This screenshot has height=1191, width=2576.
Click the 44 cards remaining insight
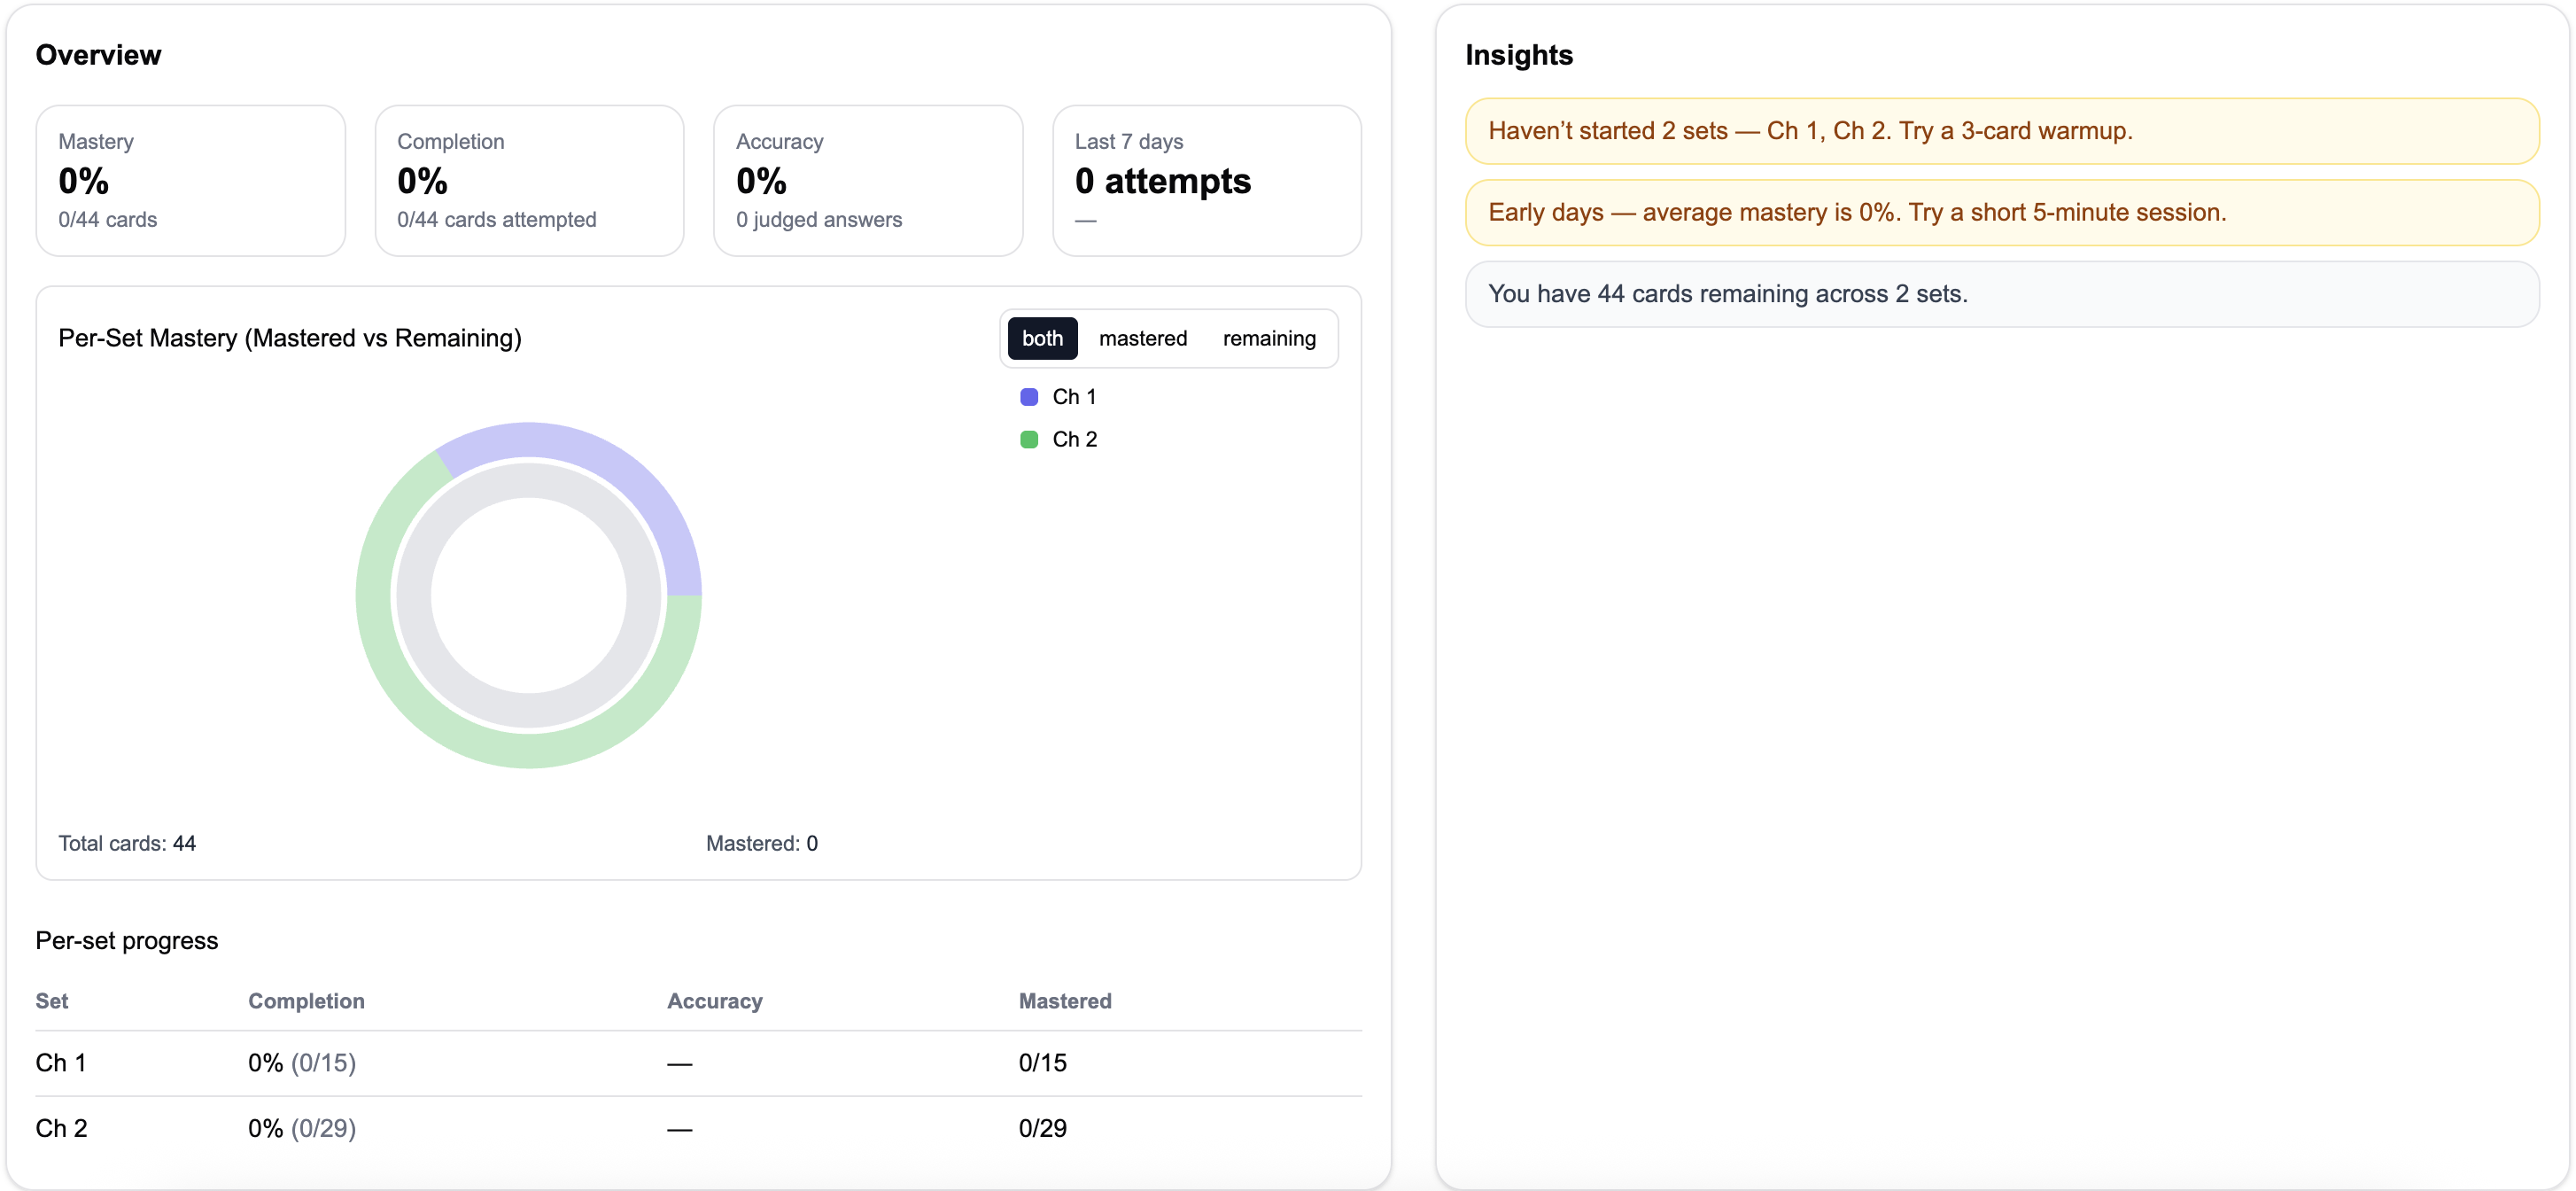[x=2000, y=293]
